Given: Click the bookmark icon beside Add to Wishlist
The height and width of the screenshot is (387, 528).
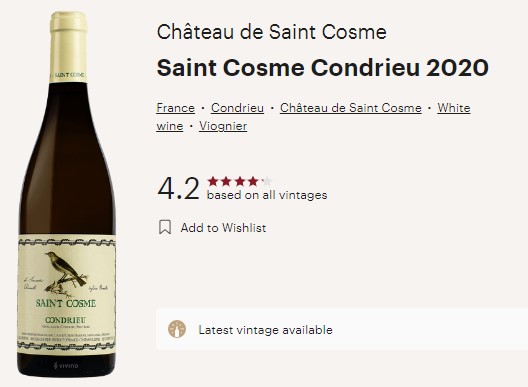Looking at the screenshot, I should [x=165, y=227].
